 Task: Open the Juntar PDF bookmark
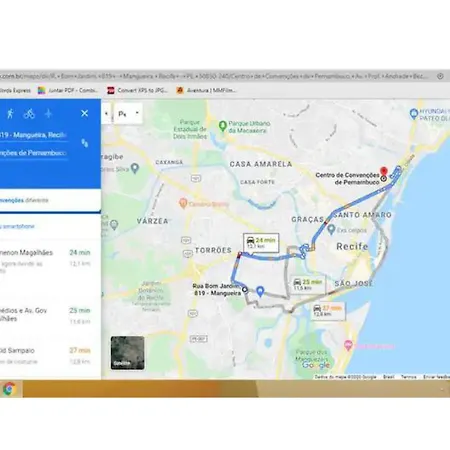click(x=68, y=90)
